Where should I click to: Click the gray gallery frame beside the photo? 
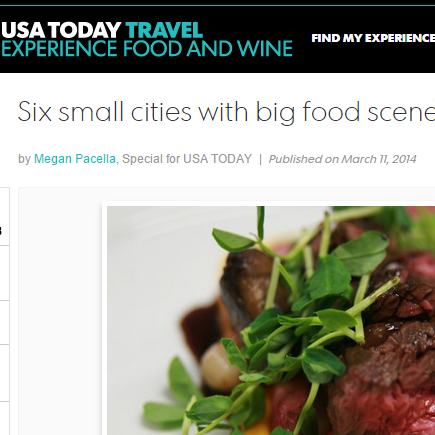[x=60, y=312]
